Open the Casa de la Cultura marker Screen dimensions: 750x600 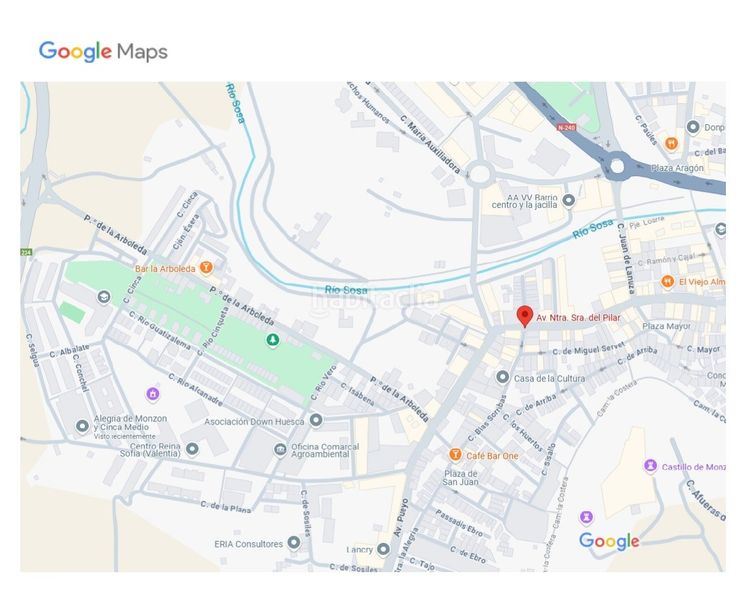click(x=502, y=377)
